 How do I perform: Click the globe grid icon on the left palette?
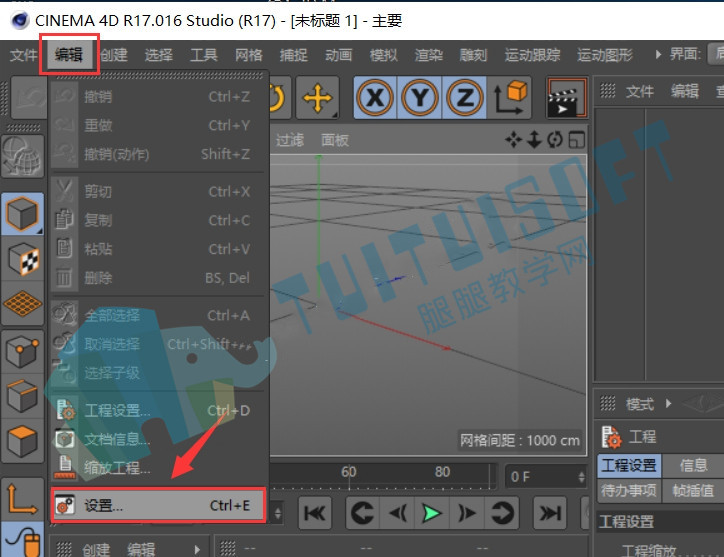pos(22,156)
